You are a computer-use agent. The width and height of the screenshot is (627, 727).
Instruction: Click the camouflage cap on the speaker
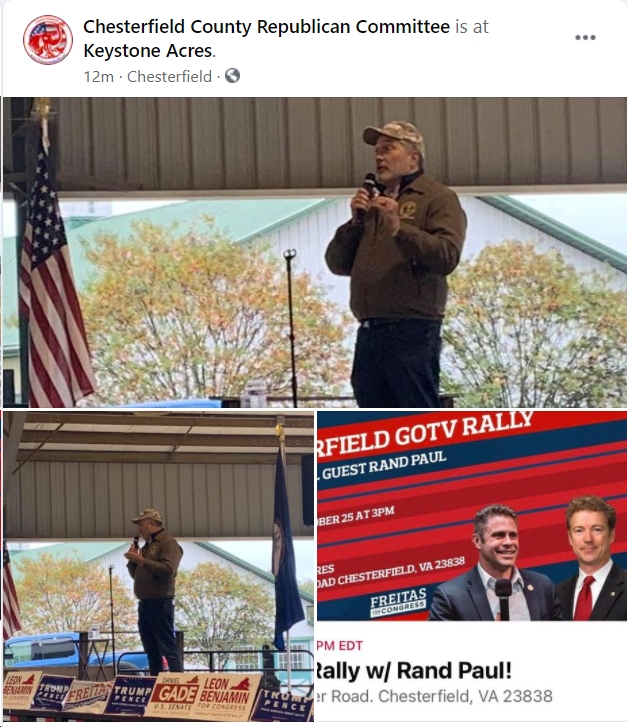pos(393,134)
